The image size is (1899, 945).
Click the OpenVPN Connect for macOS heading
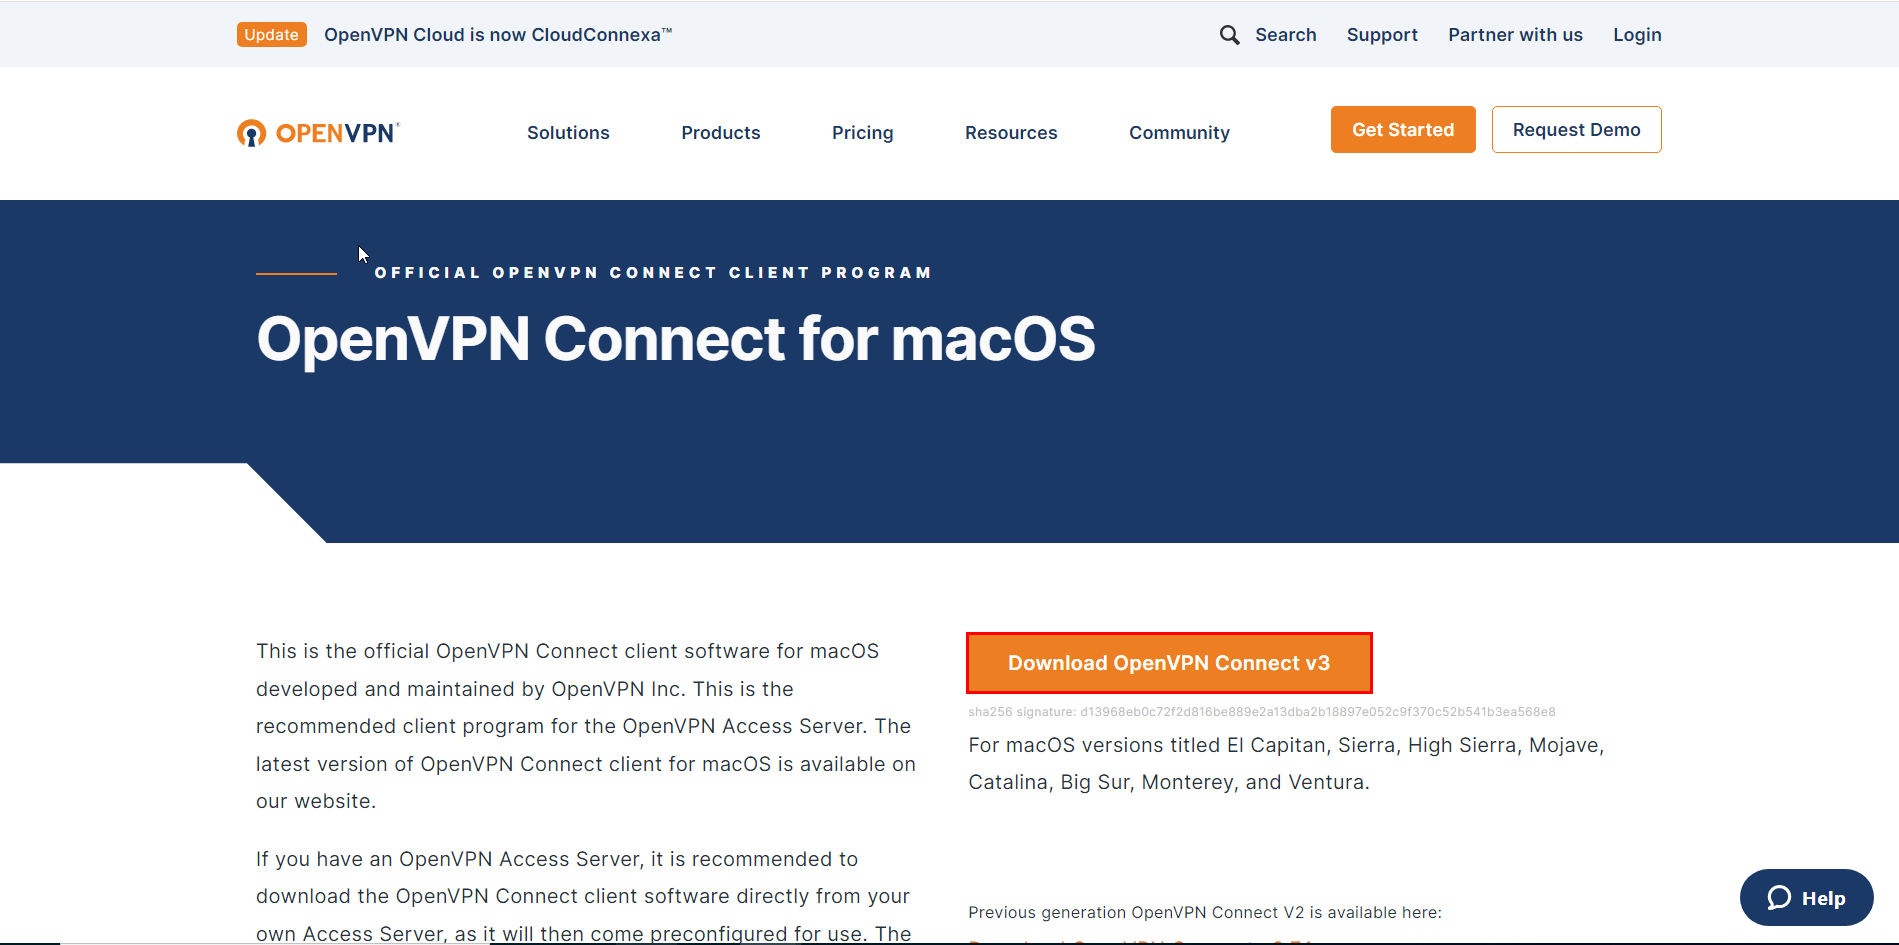(676, 339)
